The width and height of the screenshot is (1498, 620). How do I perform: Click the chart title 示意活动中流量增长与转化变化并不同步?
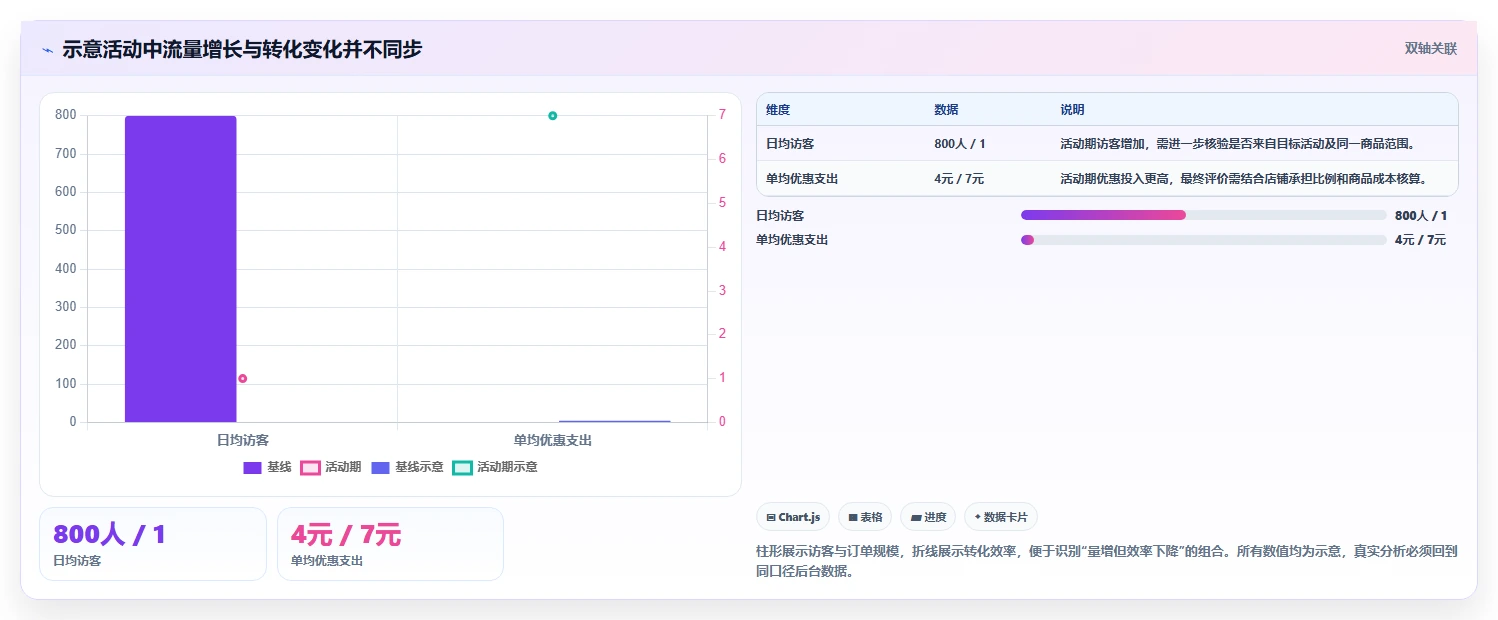(x=242, y=49)
